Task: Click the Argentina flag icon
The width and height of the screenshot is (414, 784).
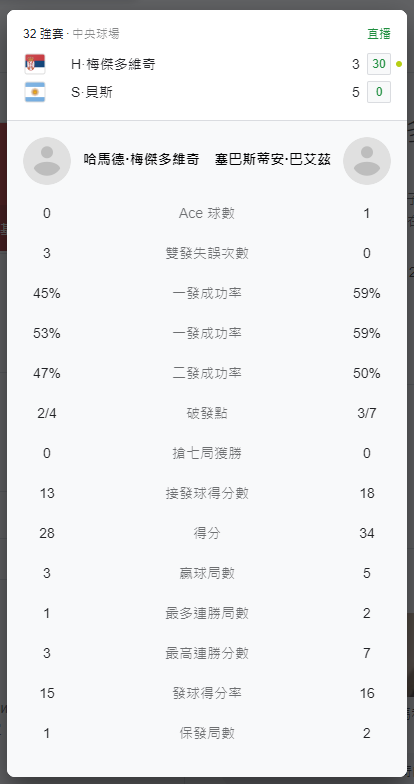Action: click(x=34, y=92)
